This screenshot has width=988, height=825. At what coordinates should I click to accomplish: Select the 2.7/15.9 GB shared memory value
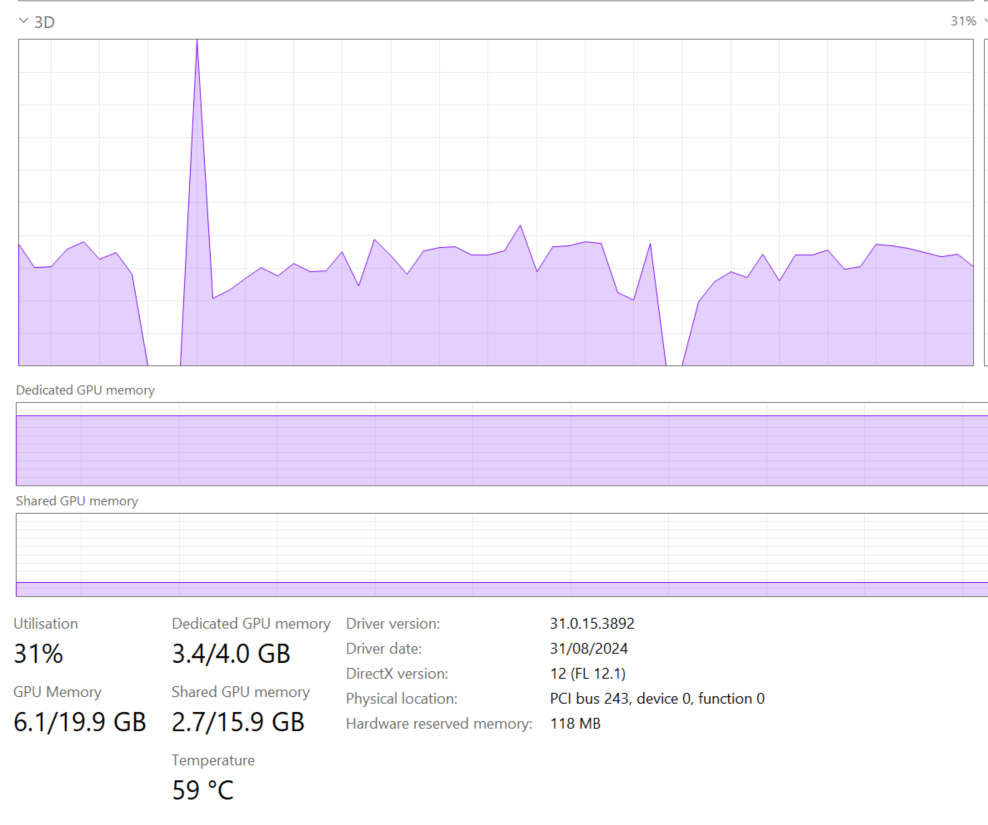pos(238,722)
